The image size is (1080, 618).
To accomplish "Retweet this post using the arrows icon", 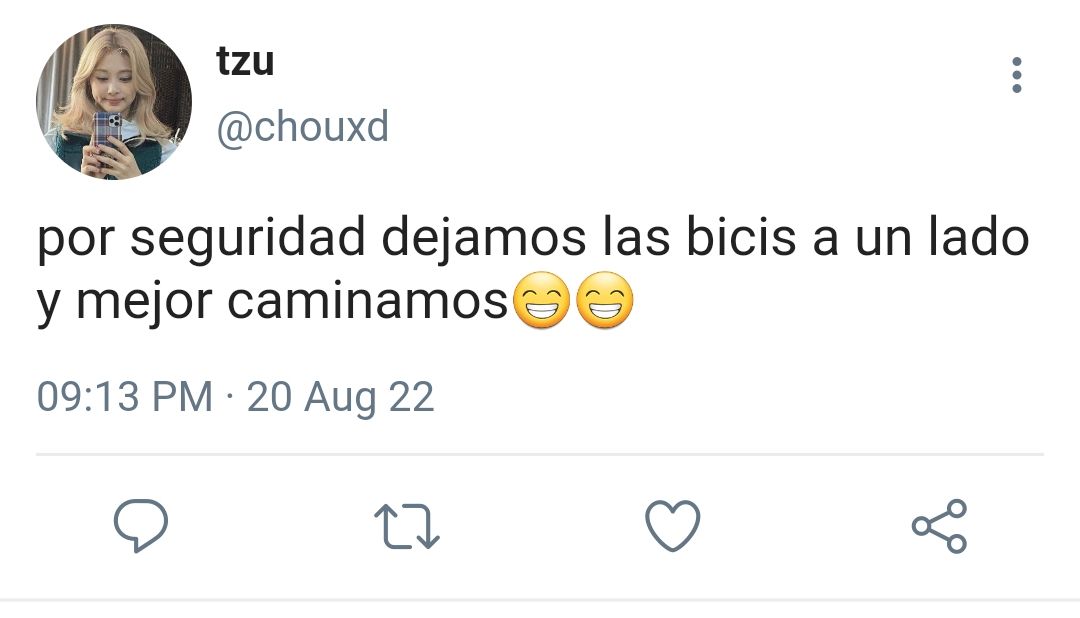I will pos(406,526).
